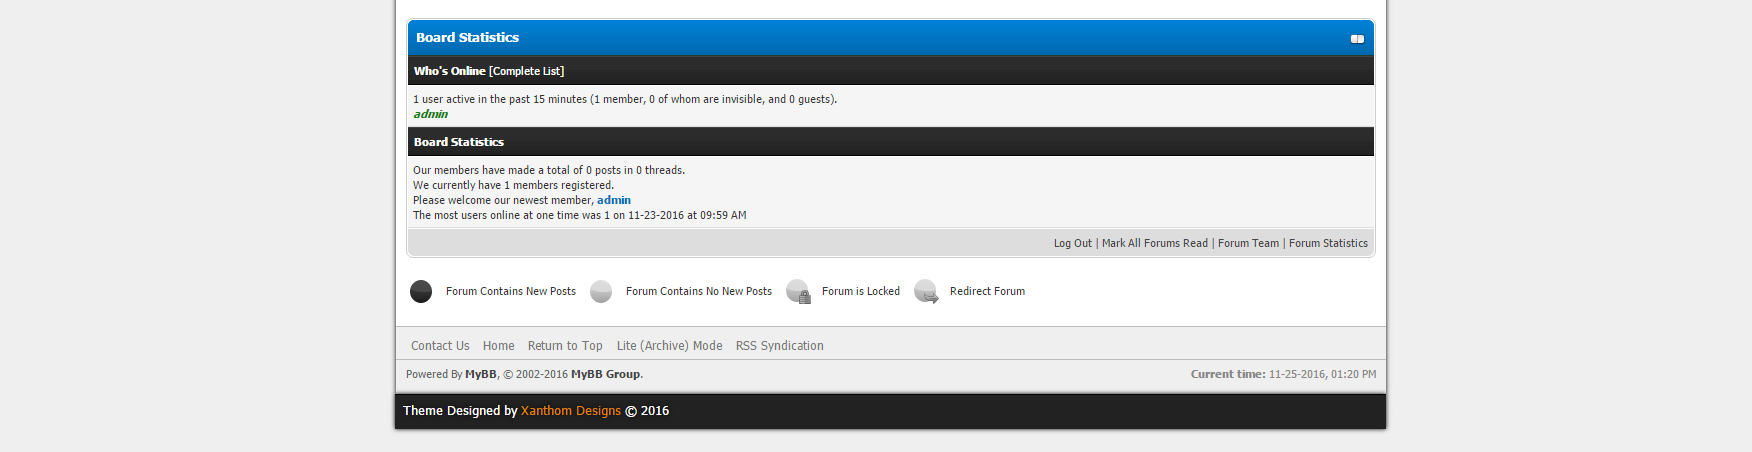Select the text 'Forum Contains No New Posts'
Screen dimensions: 1752x452
pos(699,291)
